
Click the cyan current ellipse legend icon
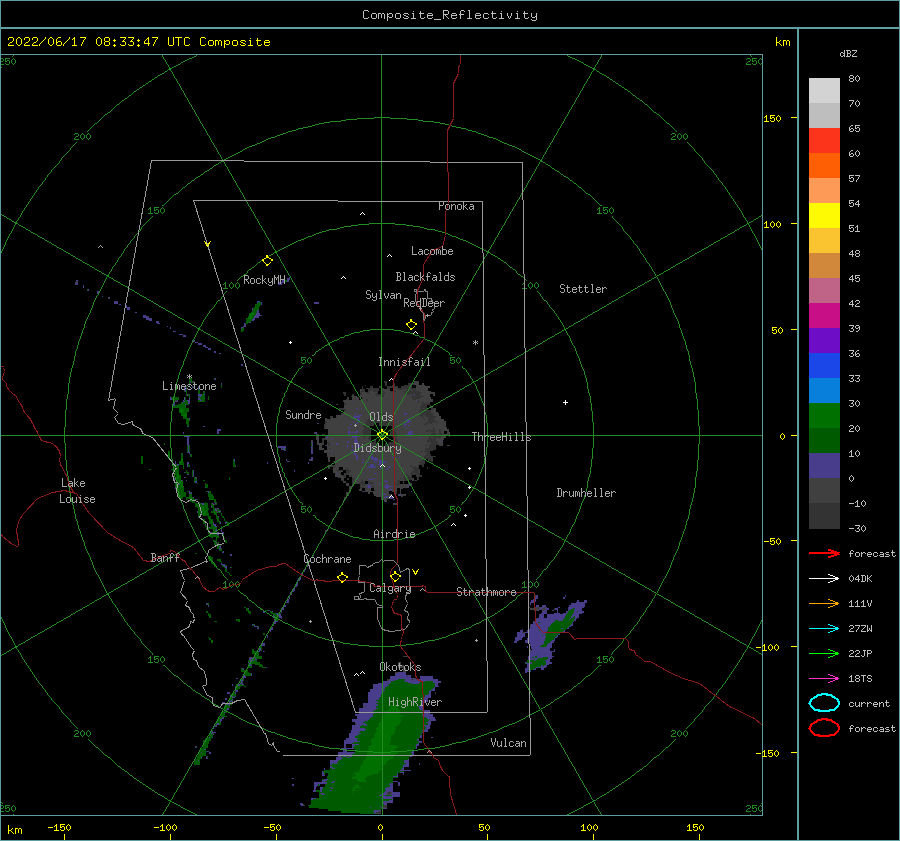pyautogui.click(x=824, y=703)
